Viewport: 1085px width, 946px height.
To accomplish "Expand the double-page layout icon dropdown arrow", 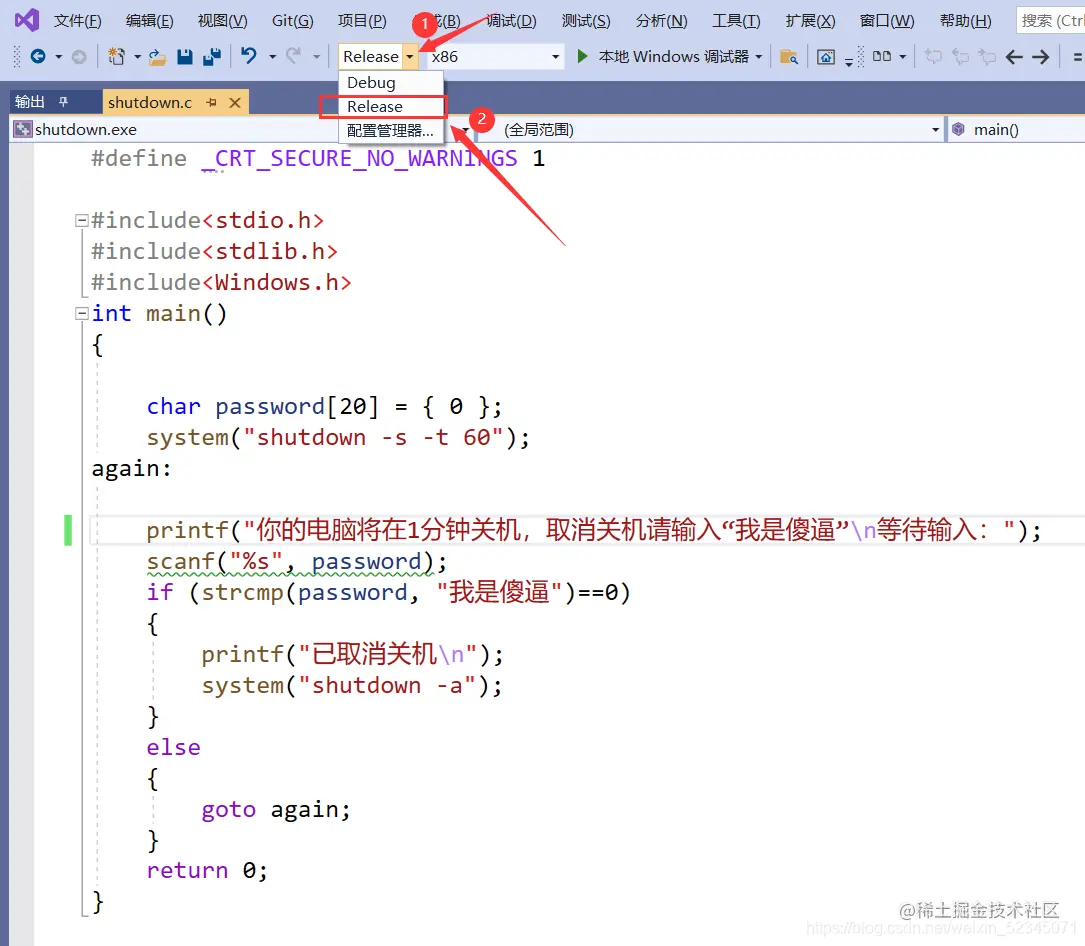I will click(x=902, y=57).
